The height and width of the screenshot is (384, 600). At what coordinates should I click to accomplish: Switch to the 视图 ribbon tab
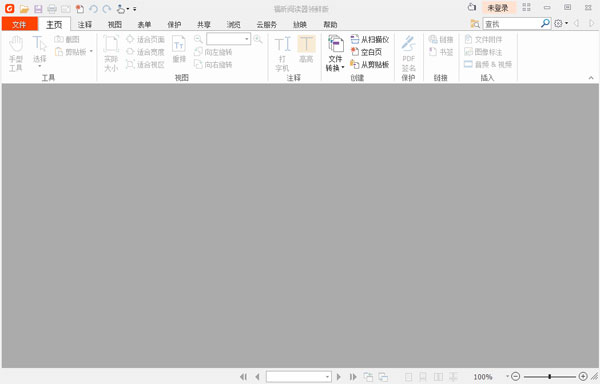(114, 24)
